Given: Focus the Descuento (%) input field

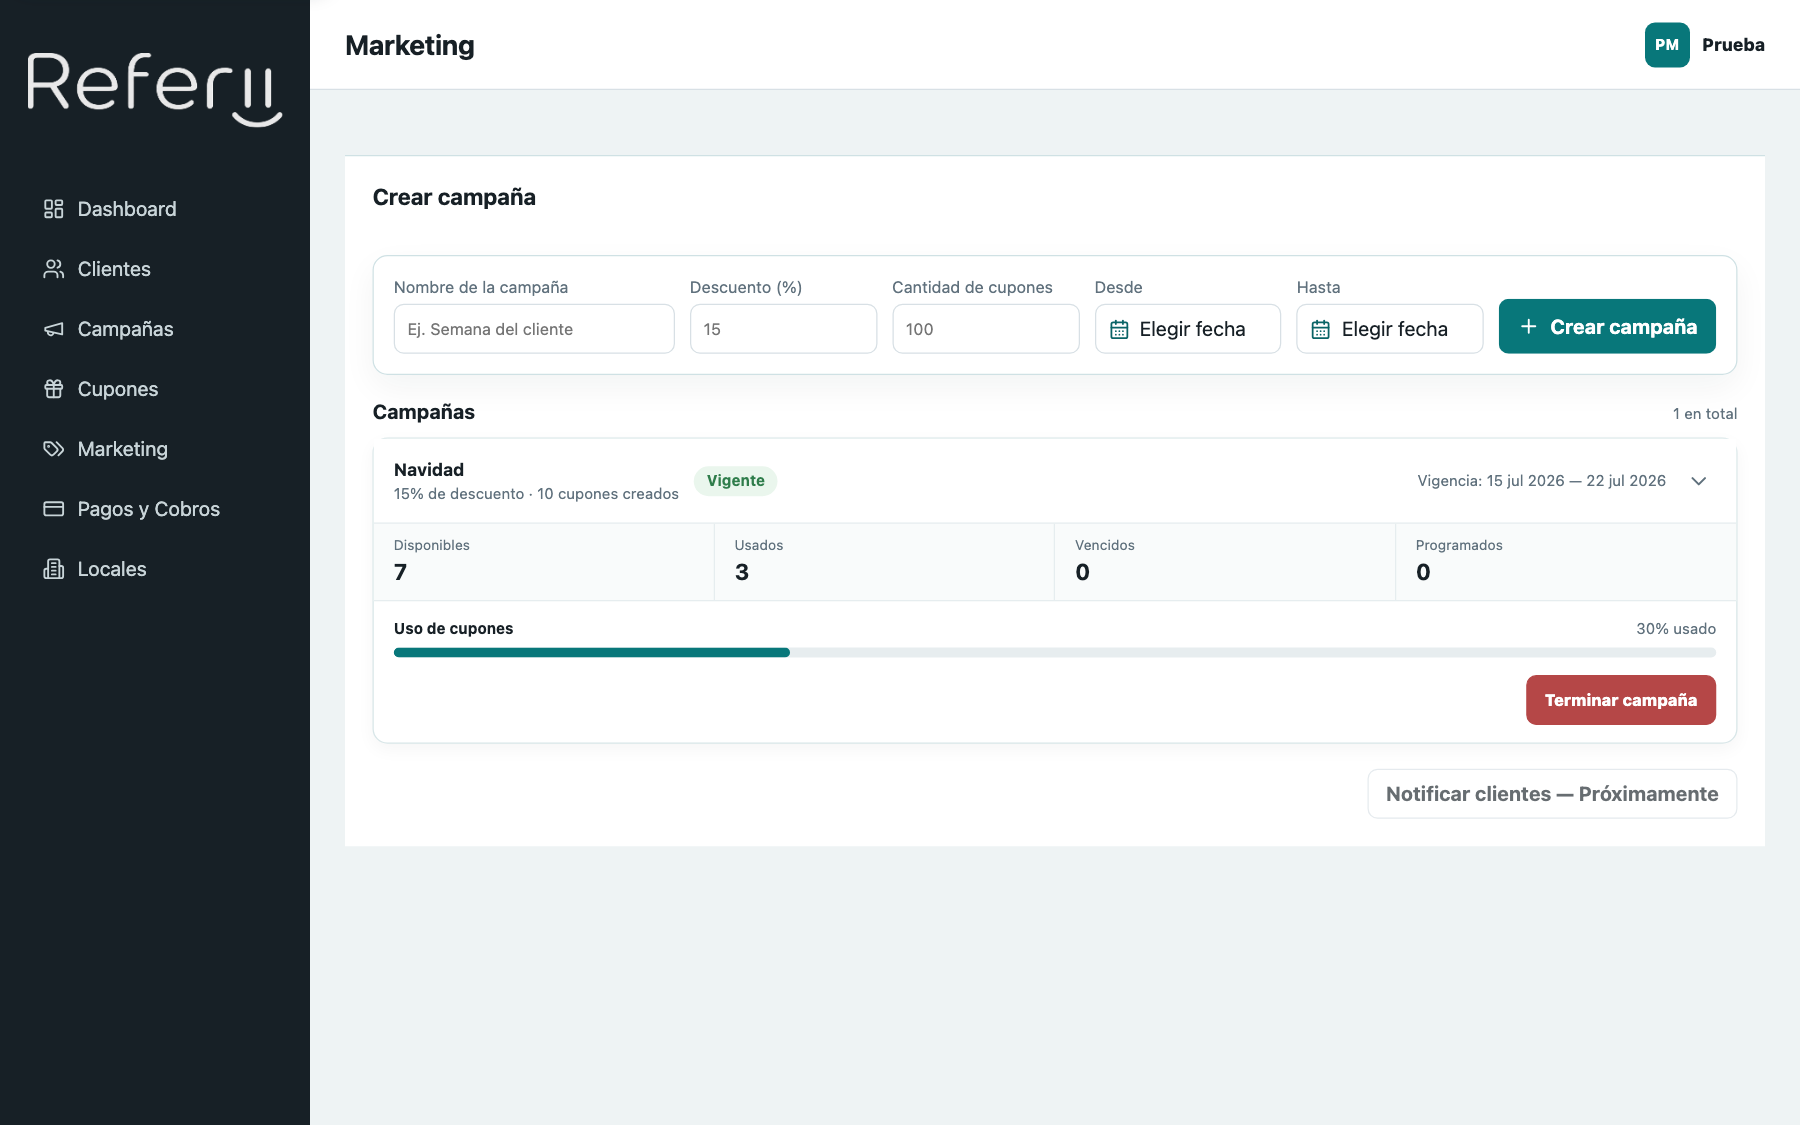Looking at the screenshot, I should [783, 329].
